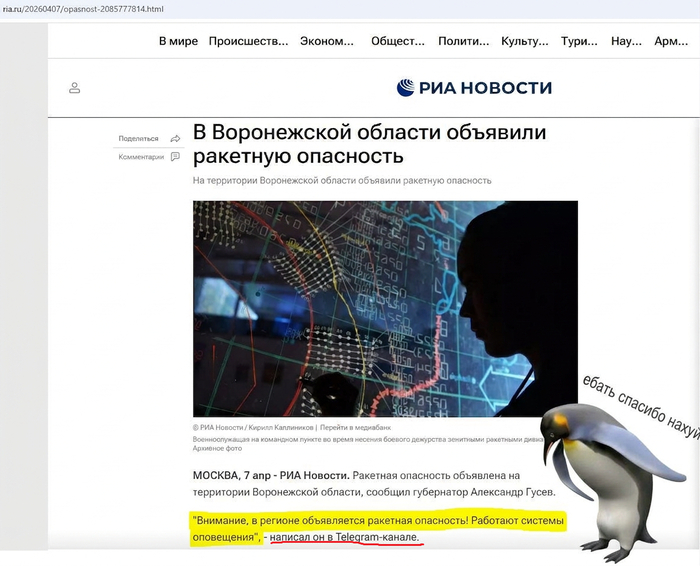Follow the 'Перейти в медиабанк' link
The image size is (700, 566).
355,427
